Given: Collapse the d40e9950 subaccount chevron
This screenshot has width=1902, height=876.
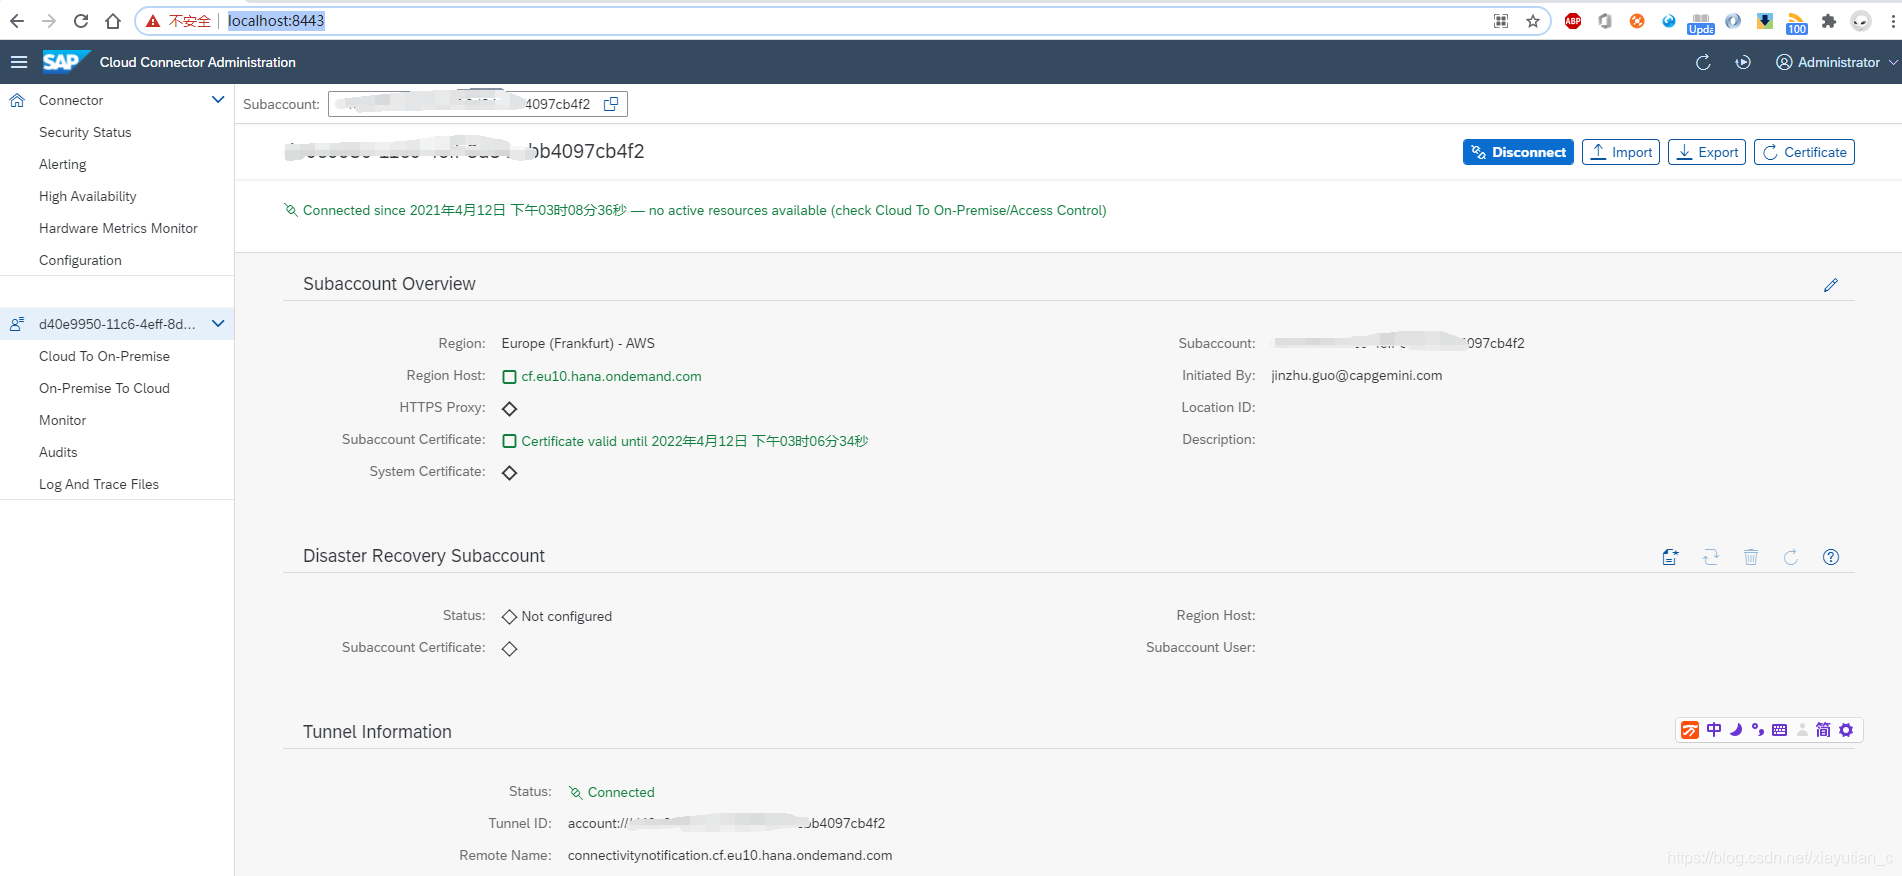Looking at the screenshot, I should [x=218, y=324].
